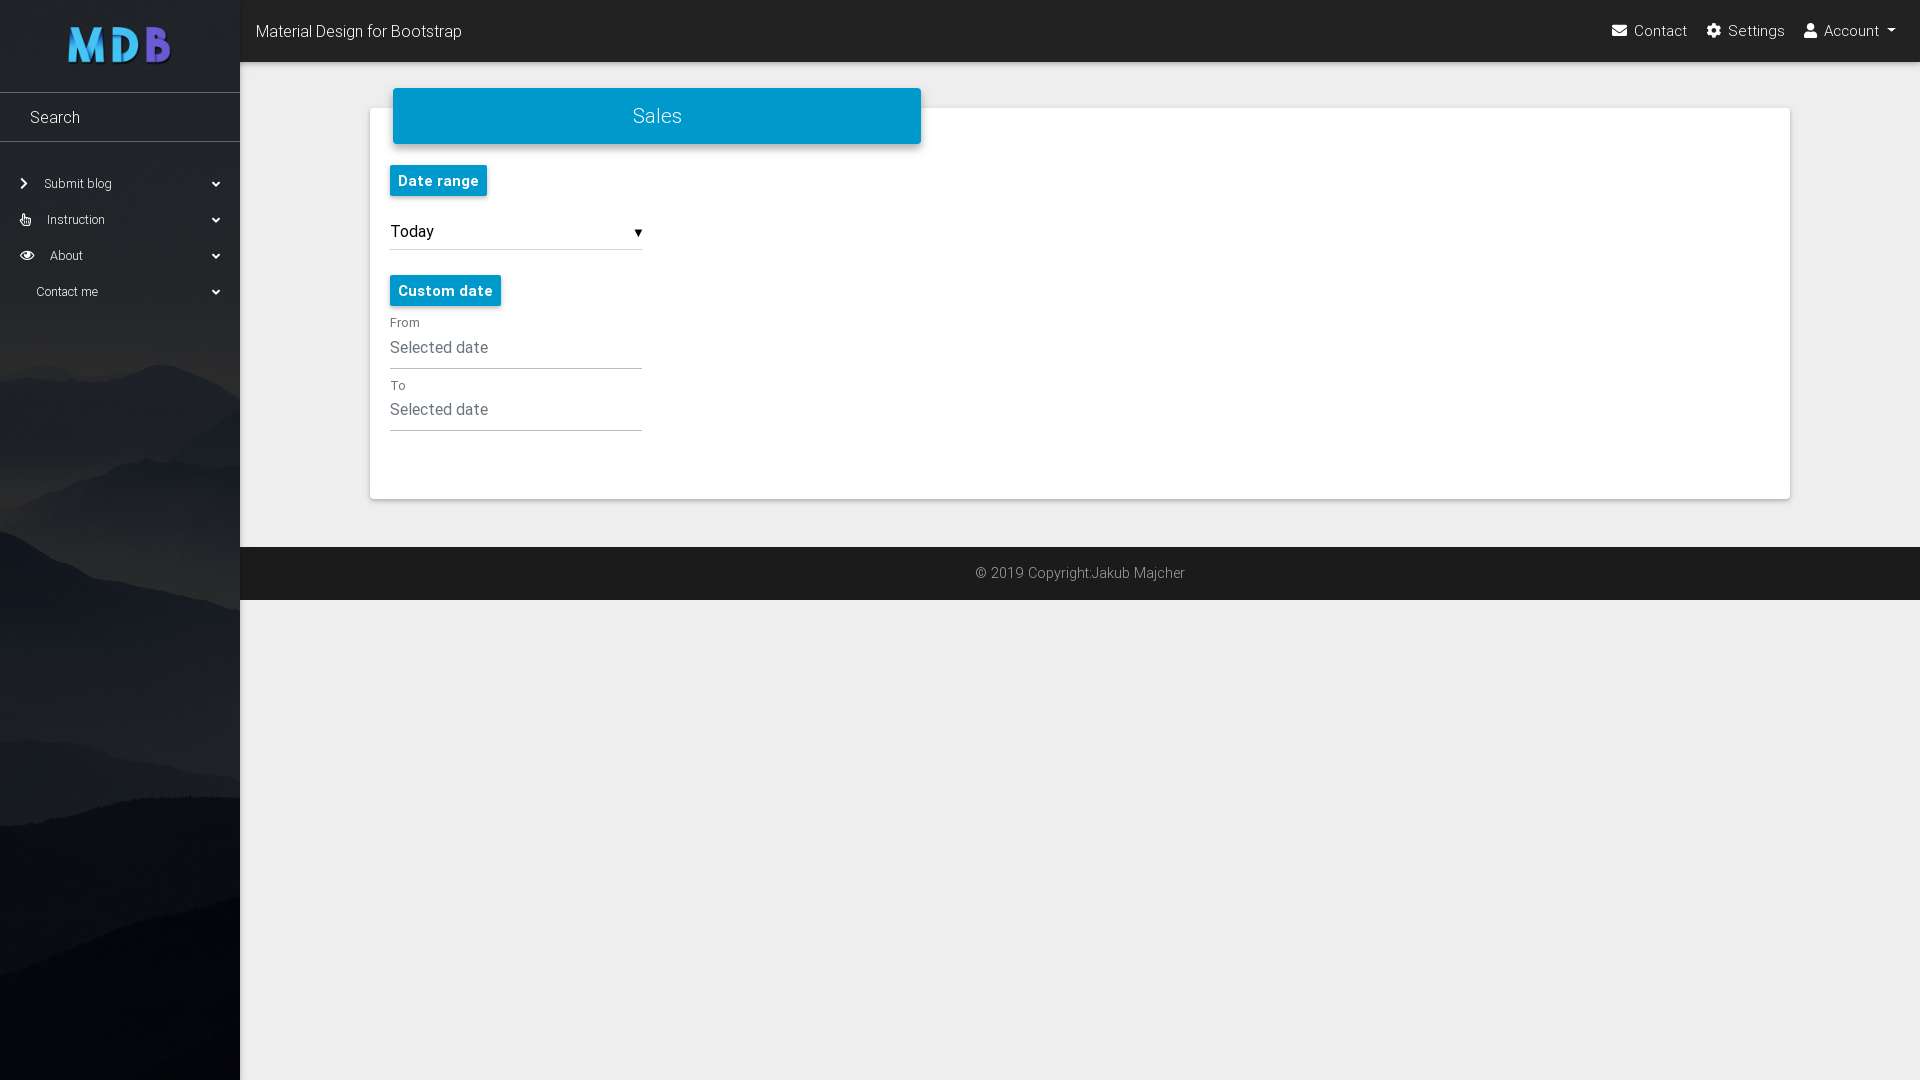The width and height of the screenshot is (1920, 1080).
Task: Click the Custom date badge
Action: 445,291
